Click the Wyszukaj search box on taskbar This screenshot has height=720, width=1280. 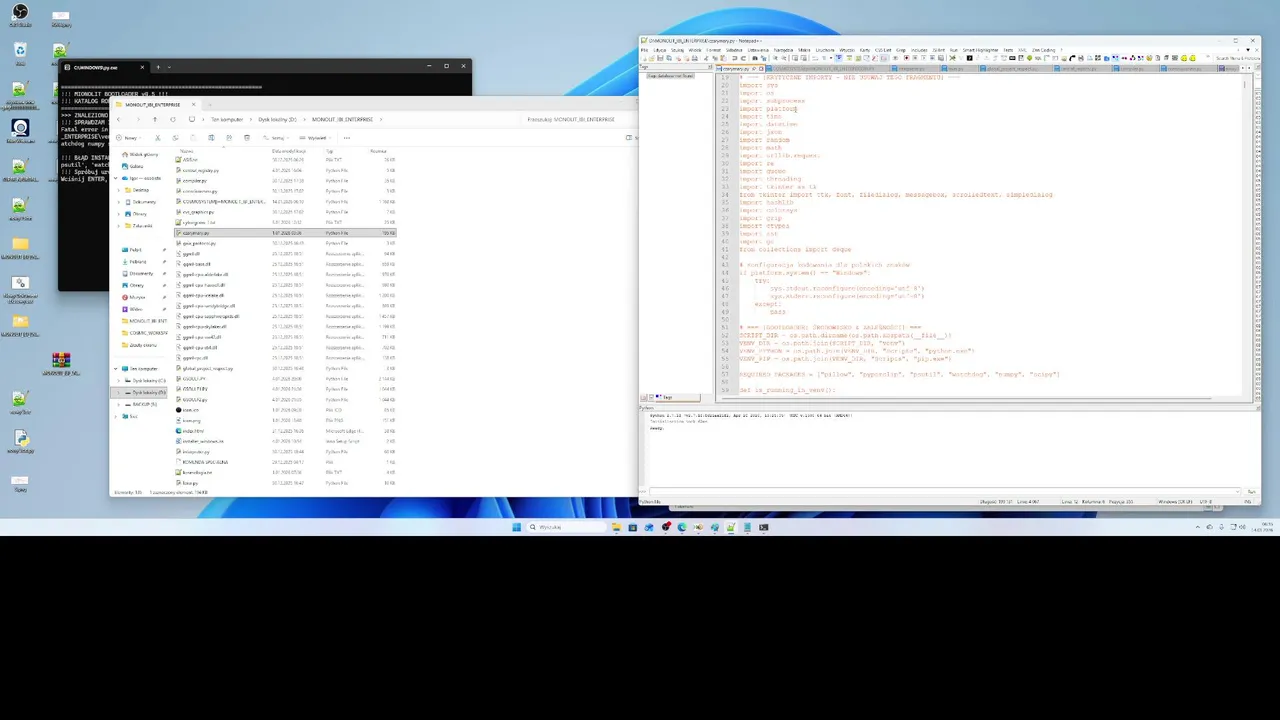click(x=567, y=527)
